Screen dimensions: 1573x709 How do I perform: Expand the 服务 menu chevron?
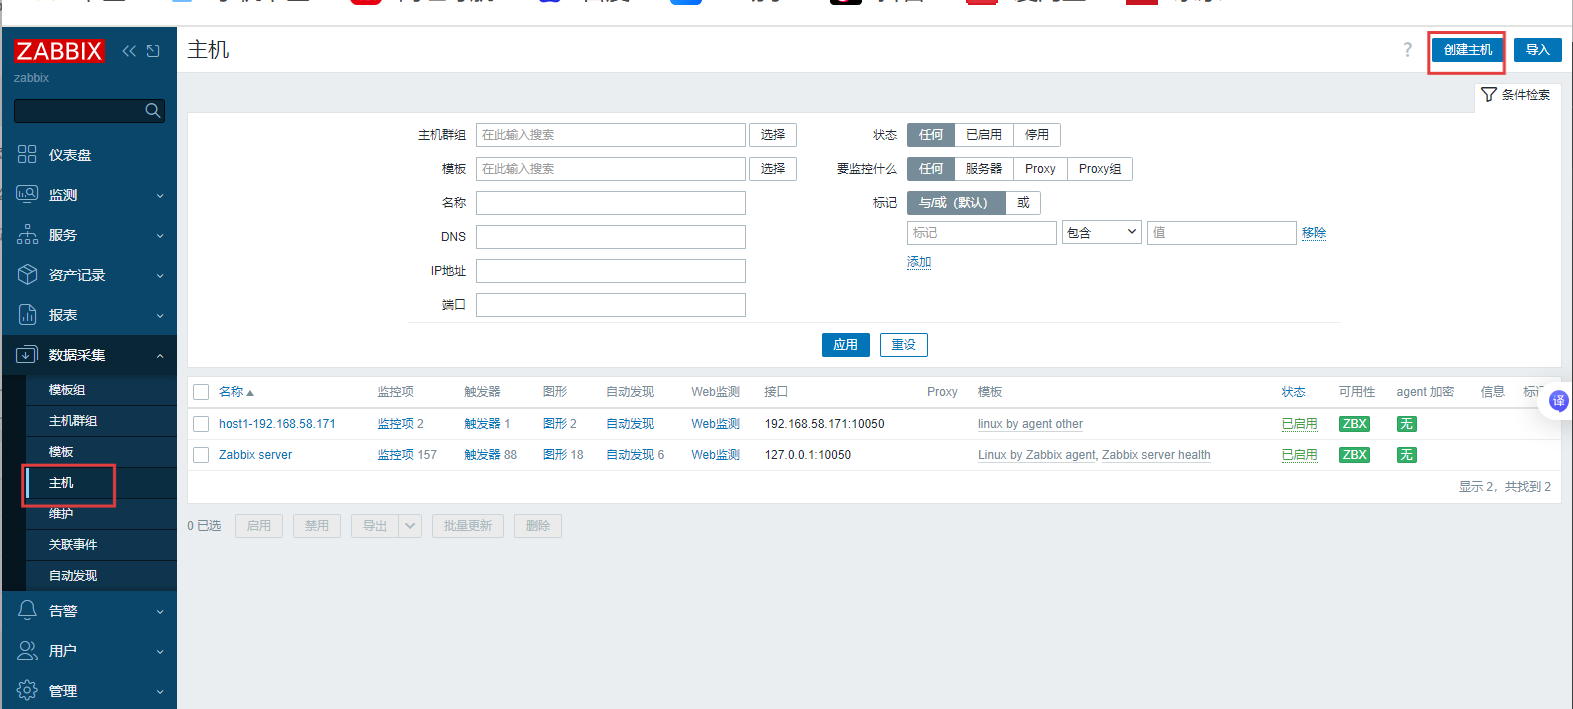click(160, 236)
